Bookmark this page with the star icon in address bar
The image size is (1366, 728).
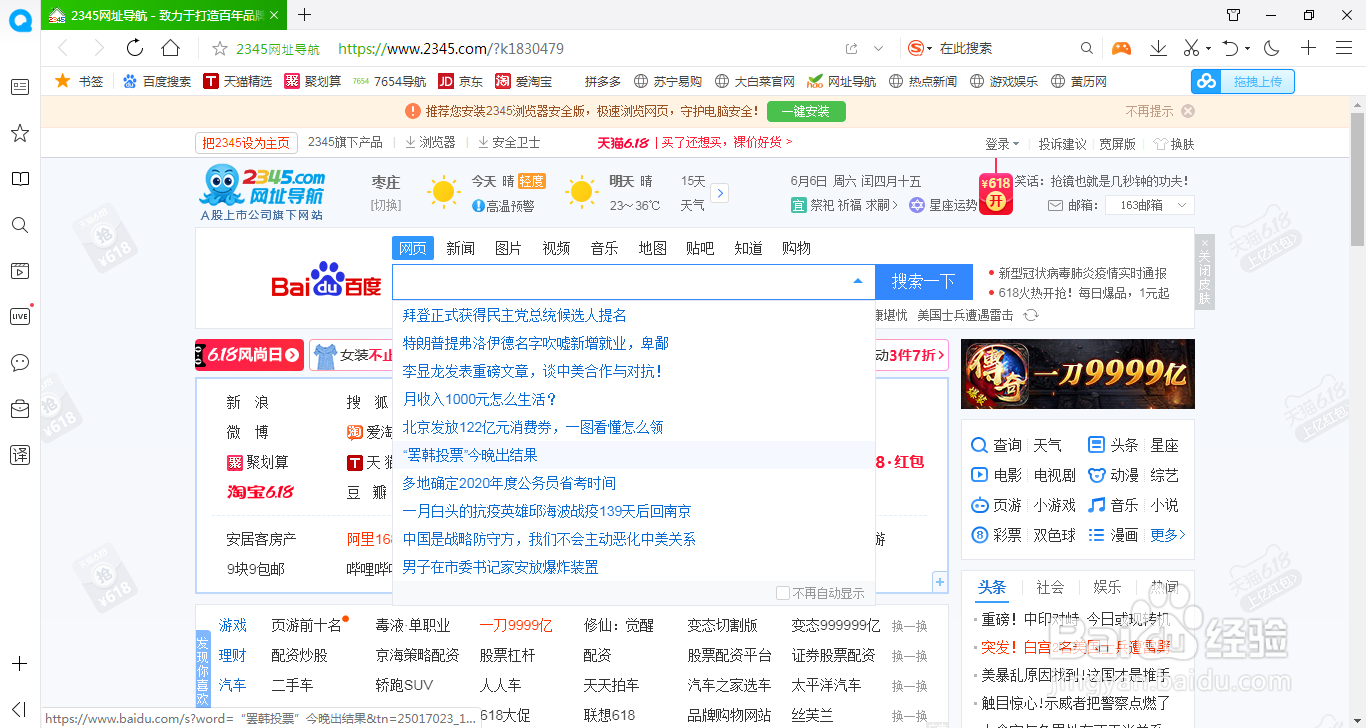coord(220,48)
